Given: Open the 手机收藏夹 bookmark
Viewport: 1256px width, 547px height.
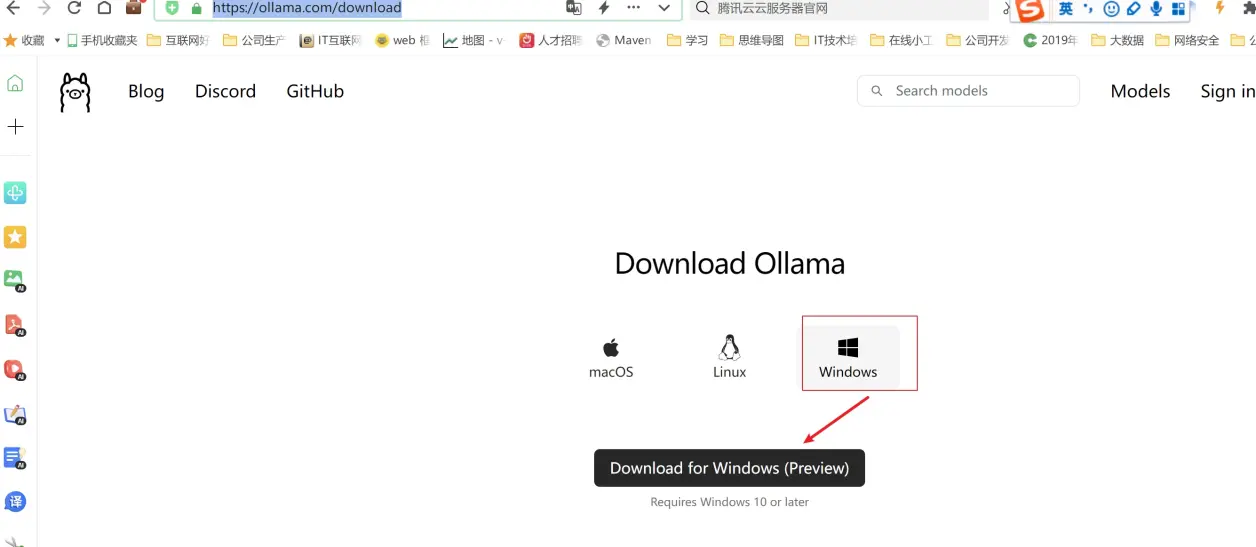Looking at the screenshot, I should click(102, 41).
